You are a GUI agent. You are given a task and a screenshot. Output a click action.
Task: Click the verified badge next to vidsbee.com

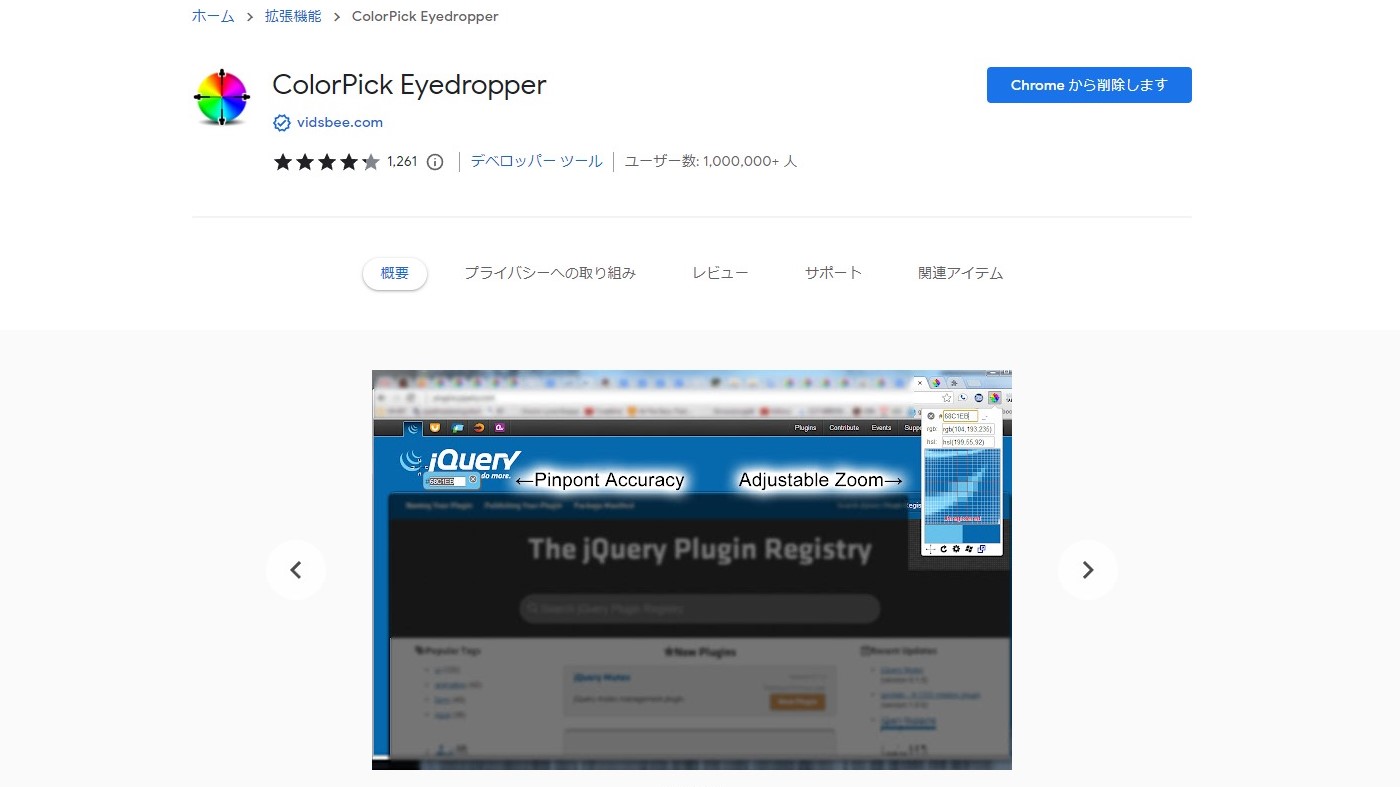click(x=282, y=123)
